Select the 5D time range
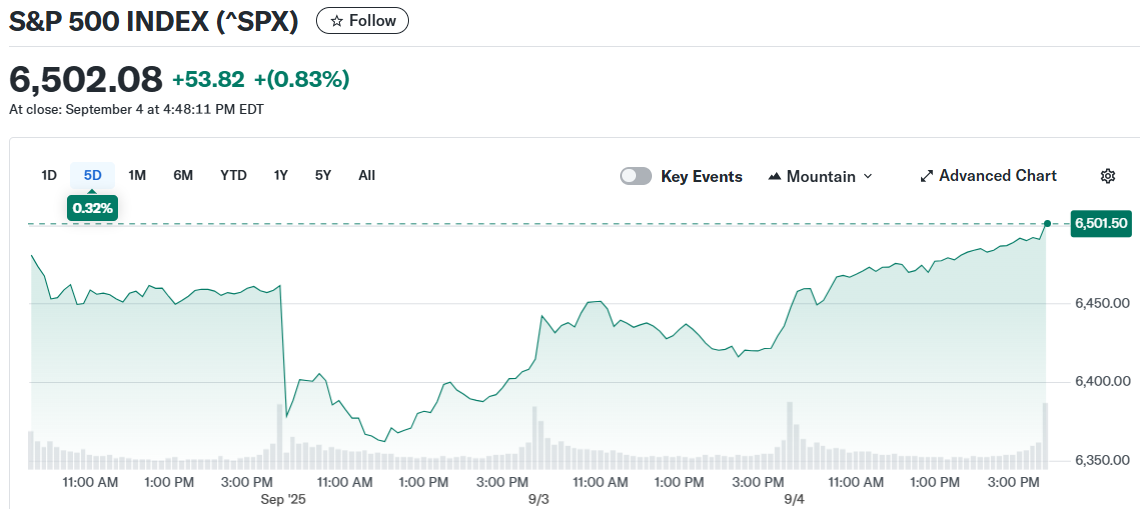The height and width of the screenshot is (509, 1140). pyautogui.click(x=93, y=175)
